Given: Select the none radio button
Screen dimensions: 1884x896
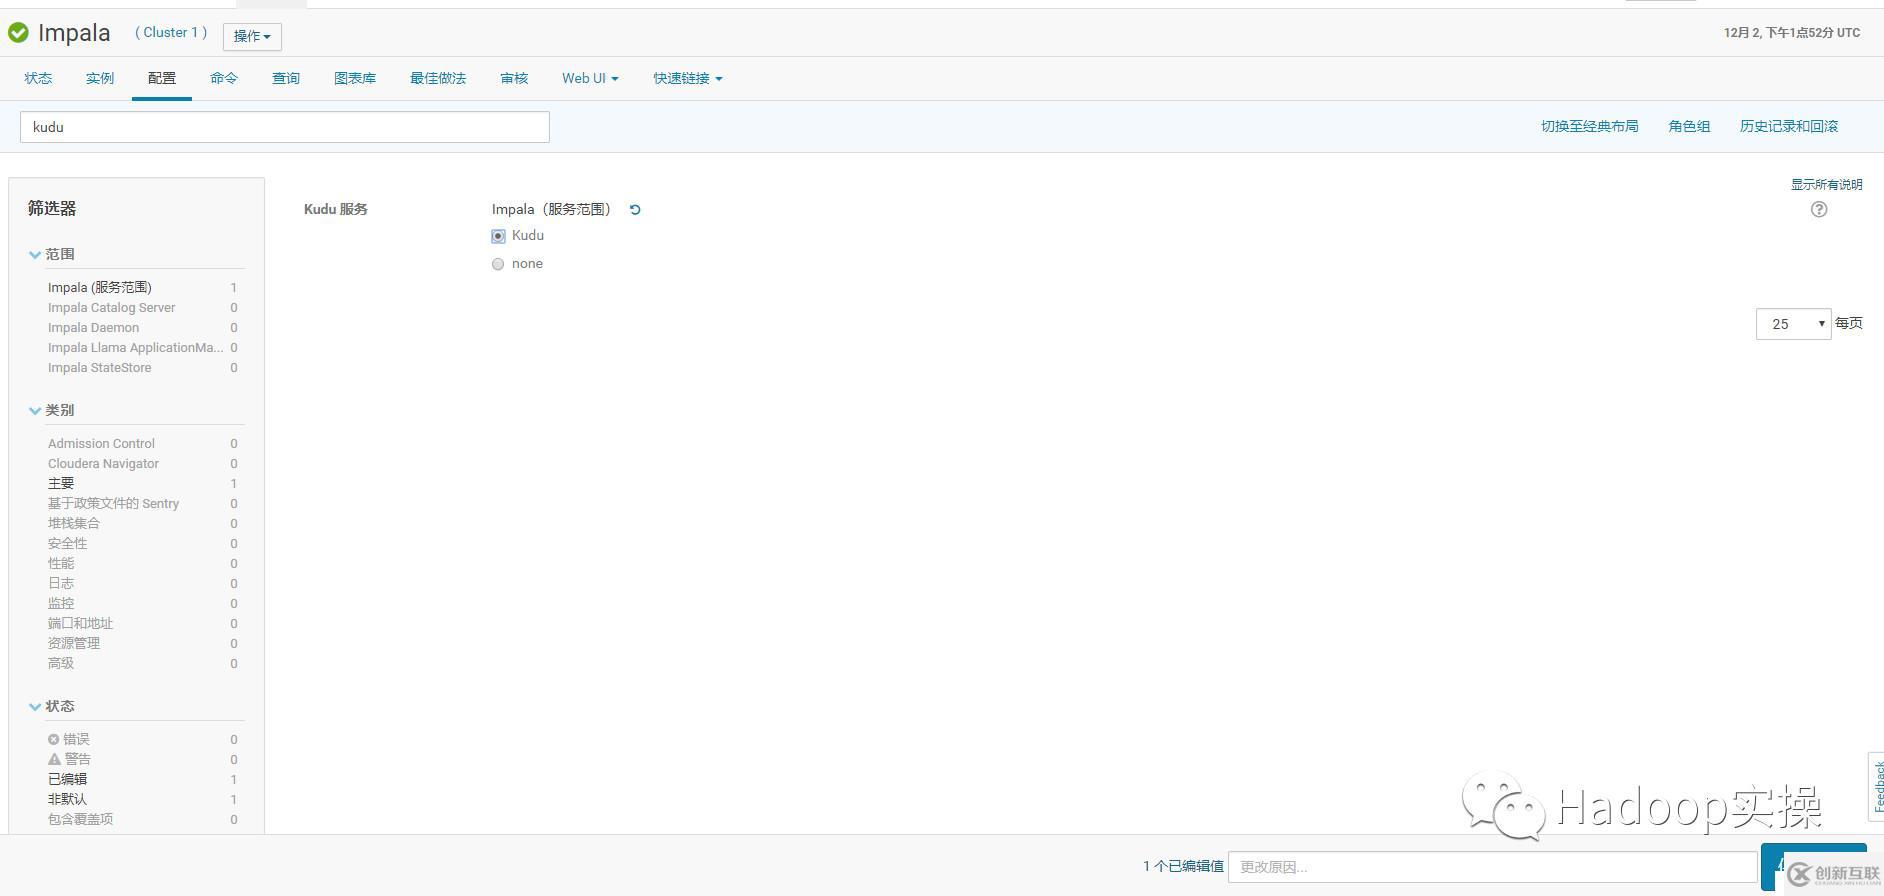Looking at the screenshot, I should (498, 264).
